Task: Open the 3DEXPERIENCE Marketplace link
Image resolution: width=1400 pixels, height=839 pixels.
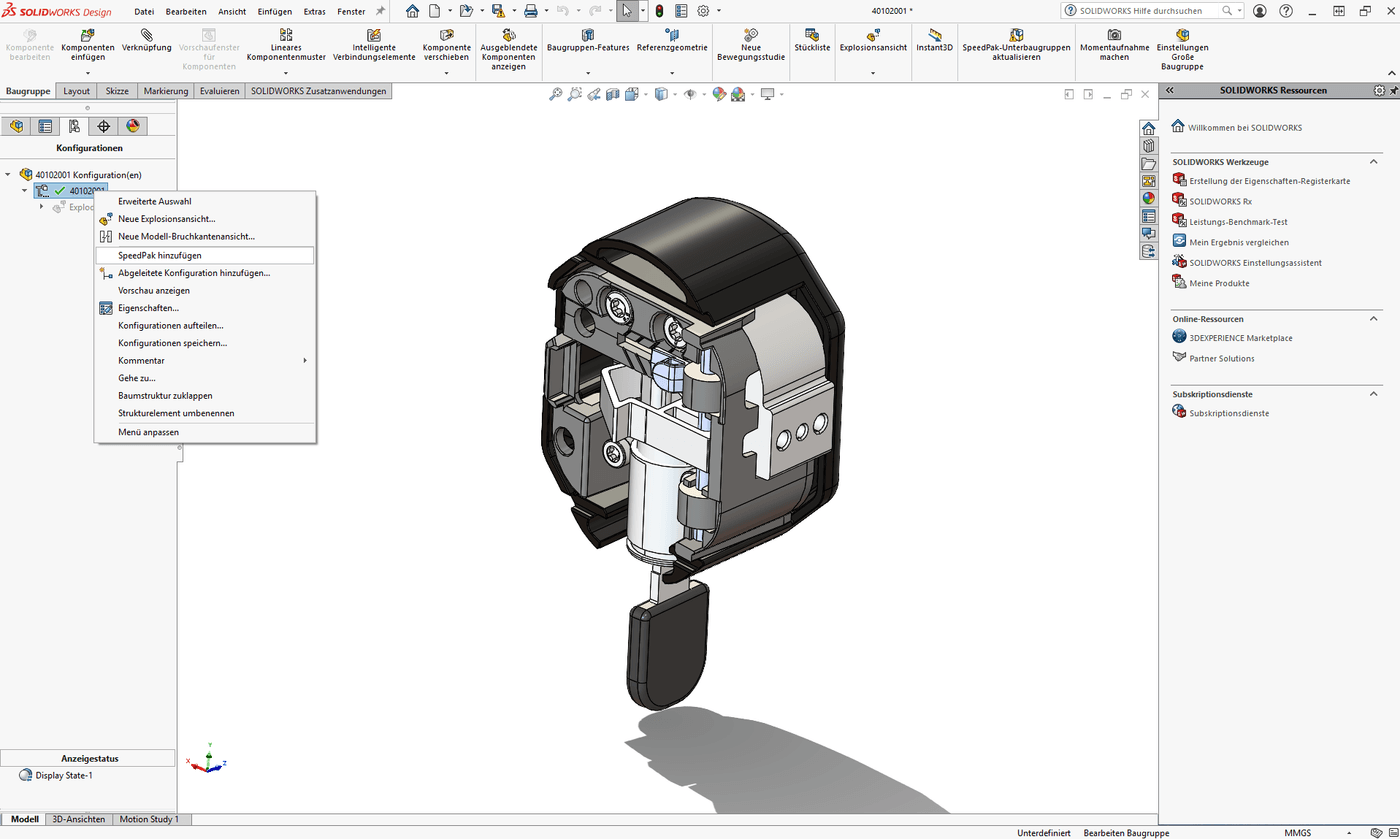Action: point(1240,338)
